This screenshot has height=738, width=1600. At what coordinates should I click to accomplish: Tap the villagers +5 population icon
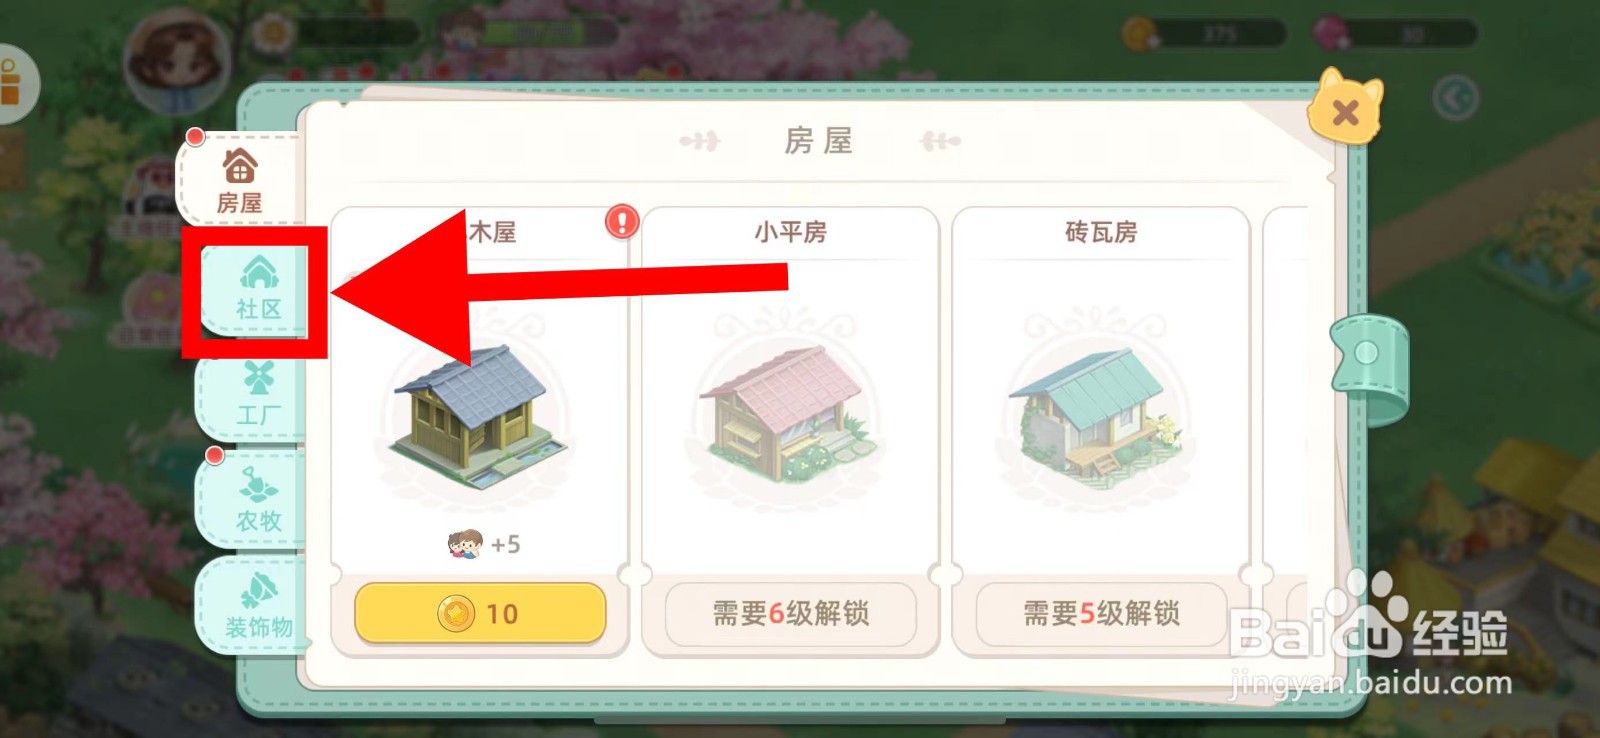tap(465, 544)
